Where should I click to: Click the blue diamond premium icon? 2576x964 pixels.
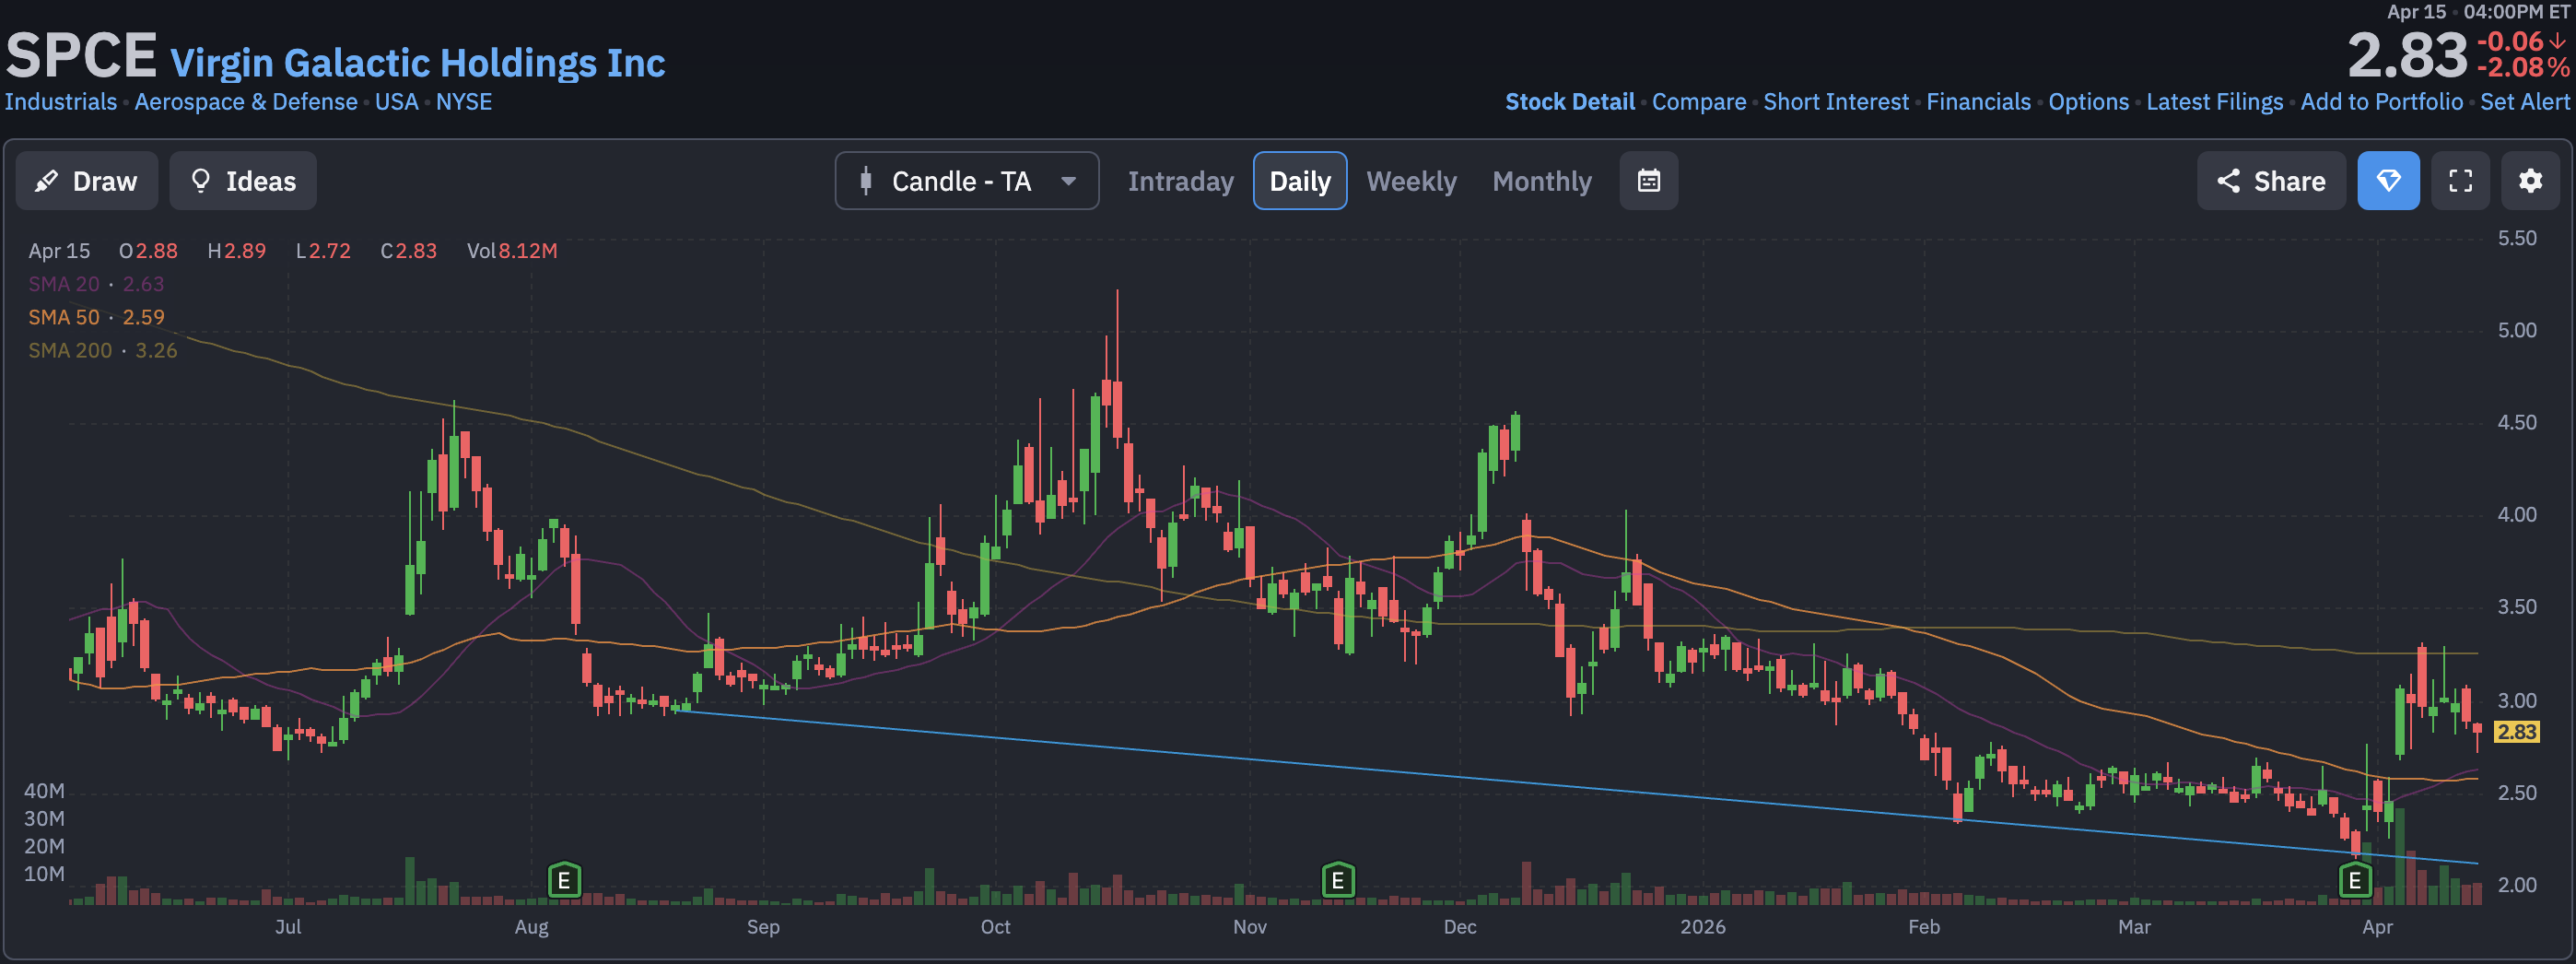(x=2388, y=181)
